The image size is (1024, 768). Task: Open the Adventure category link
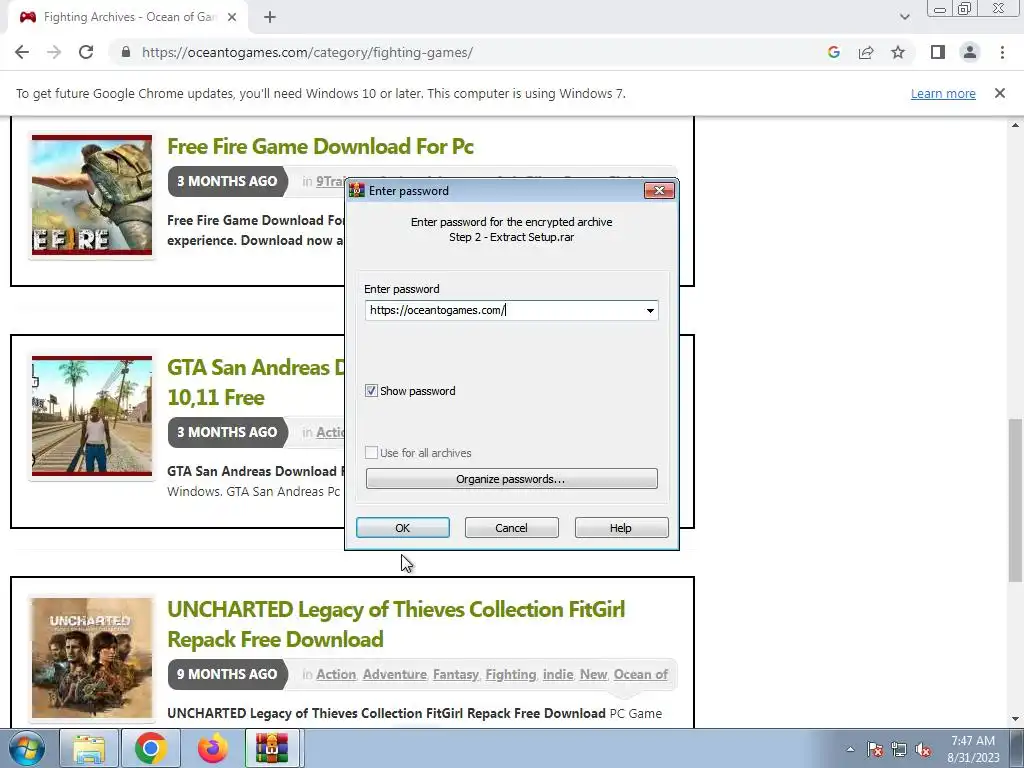394,674
